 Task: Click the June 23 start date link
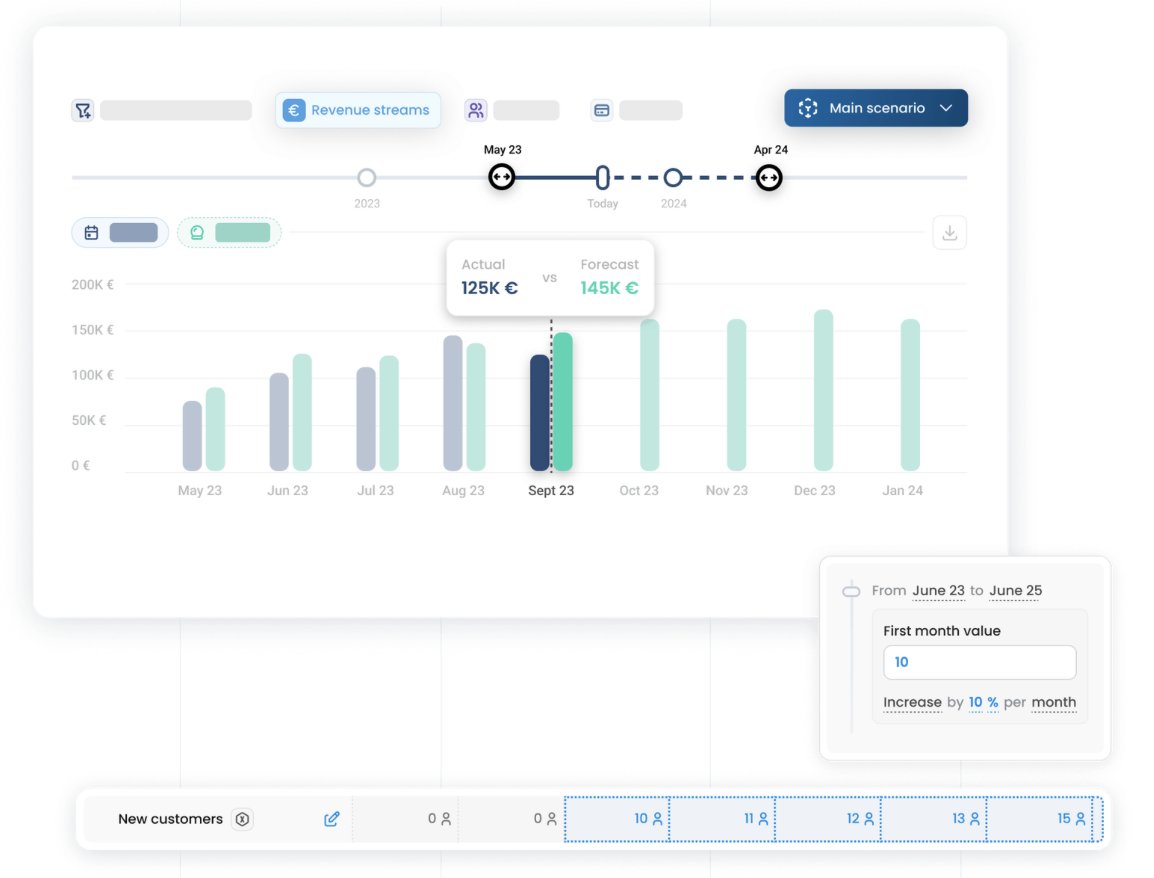pos(938,591)
